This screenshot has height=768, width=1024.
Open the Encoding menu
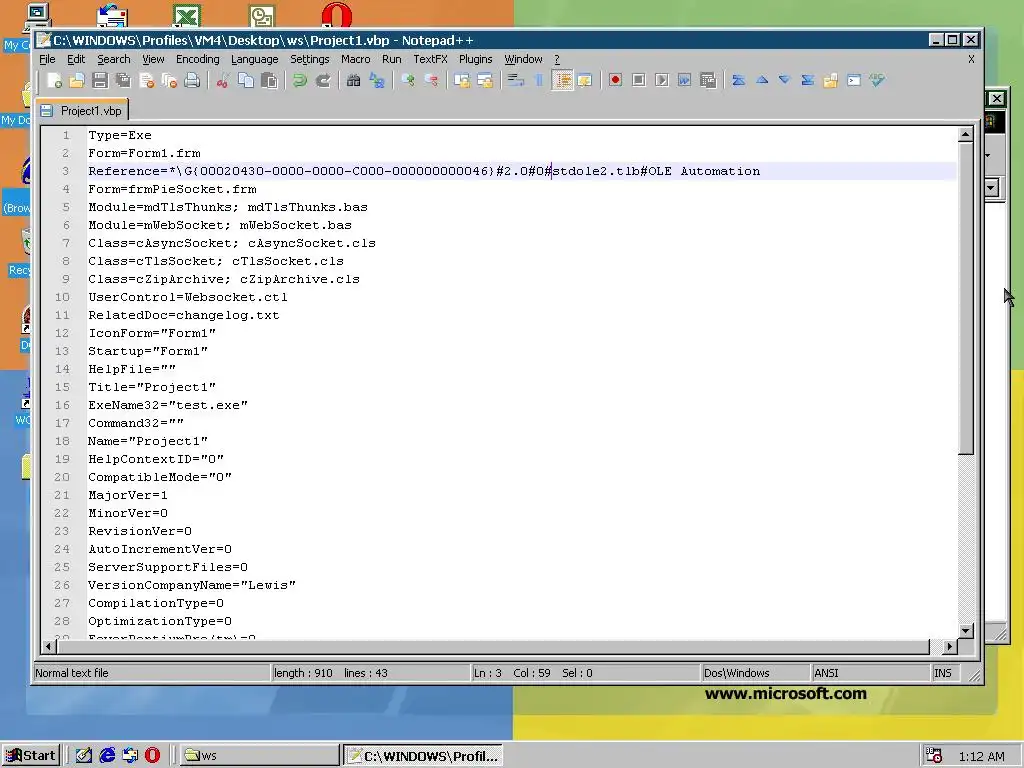tap(197, 59)
